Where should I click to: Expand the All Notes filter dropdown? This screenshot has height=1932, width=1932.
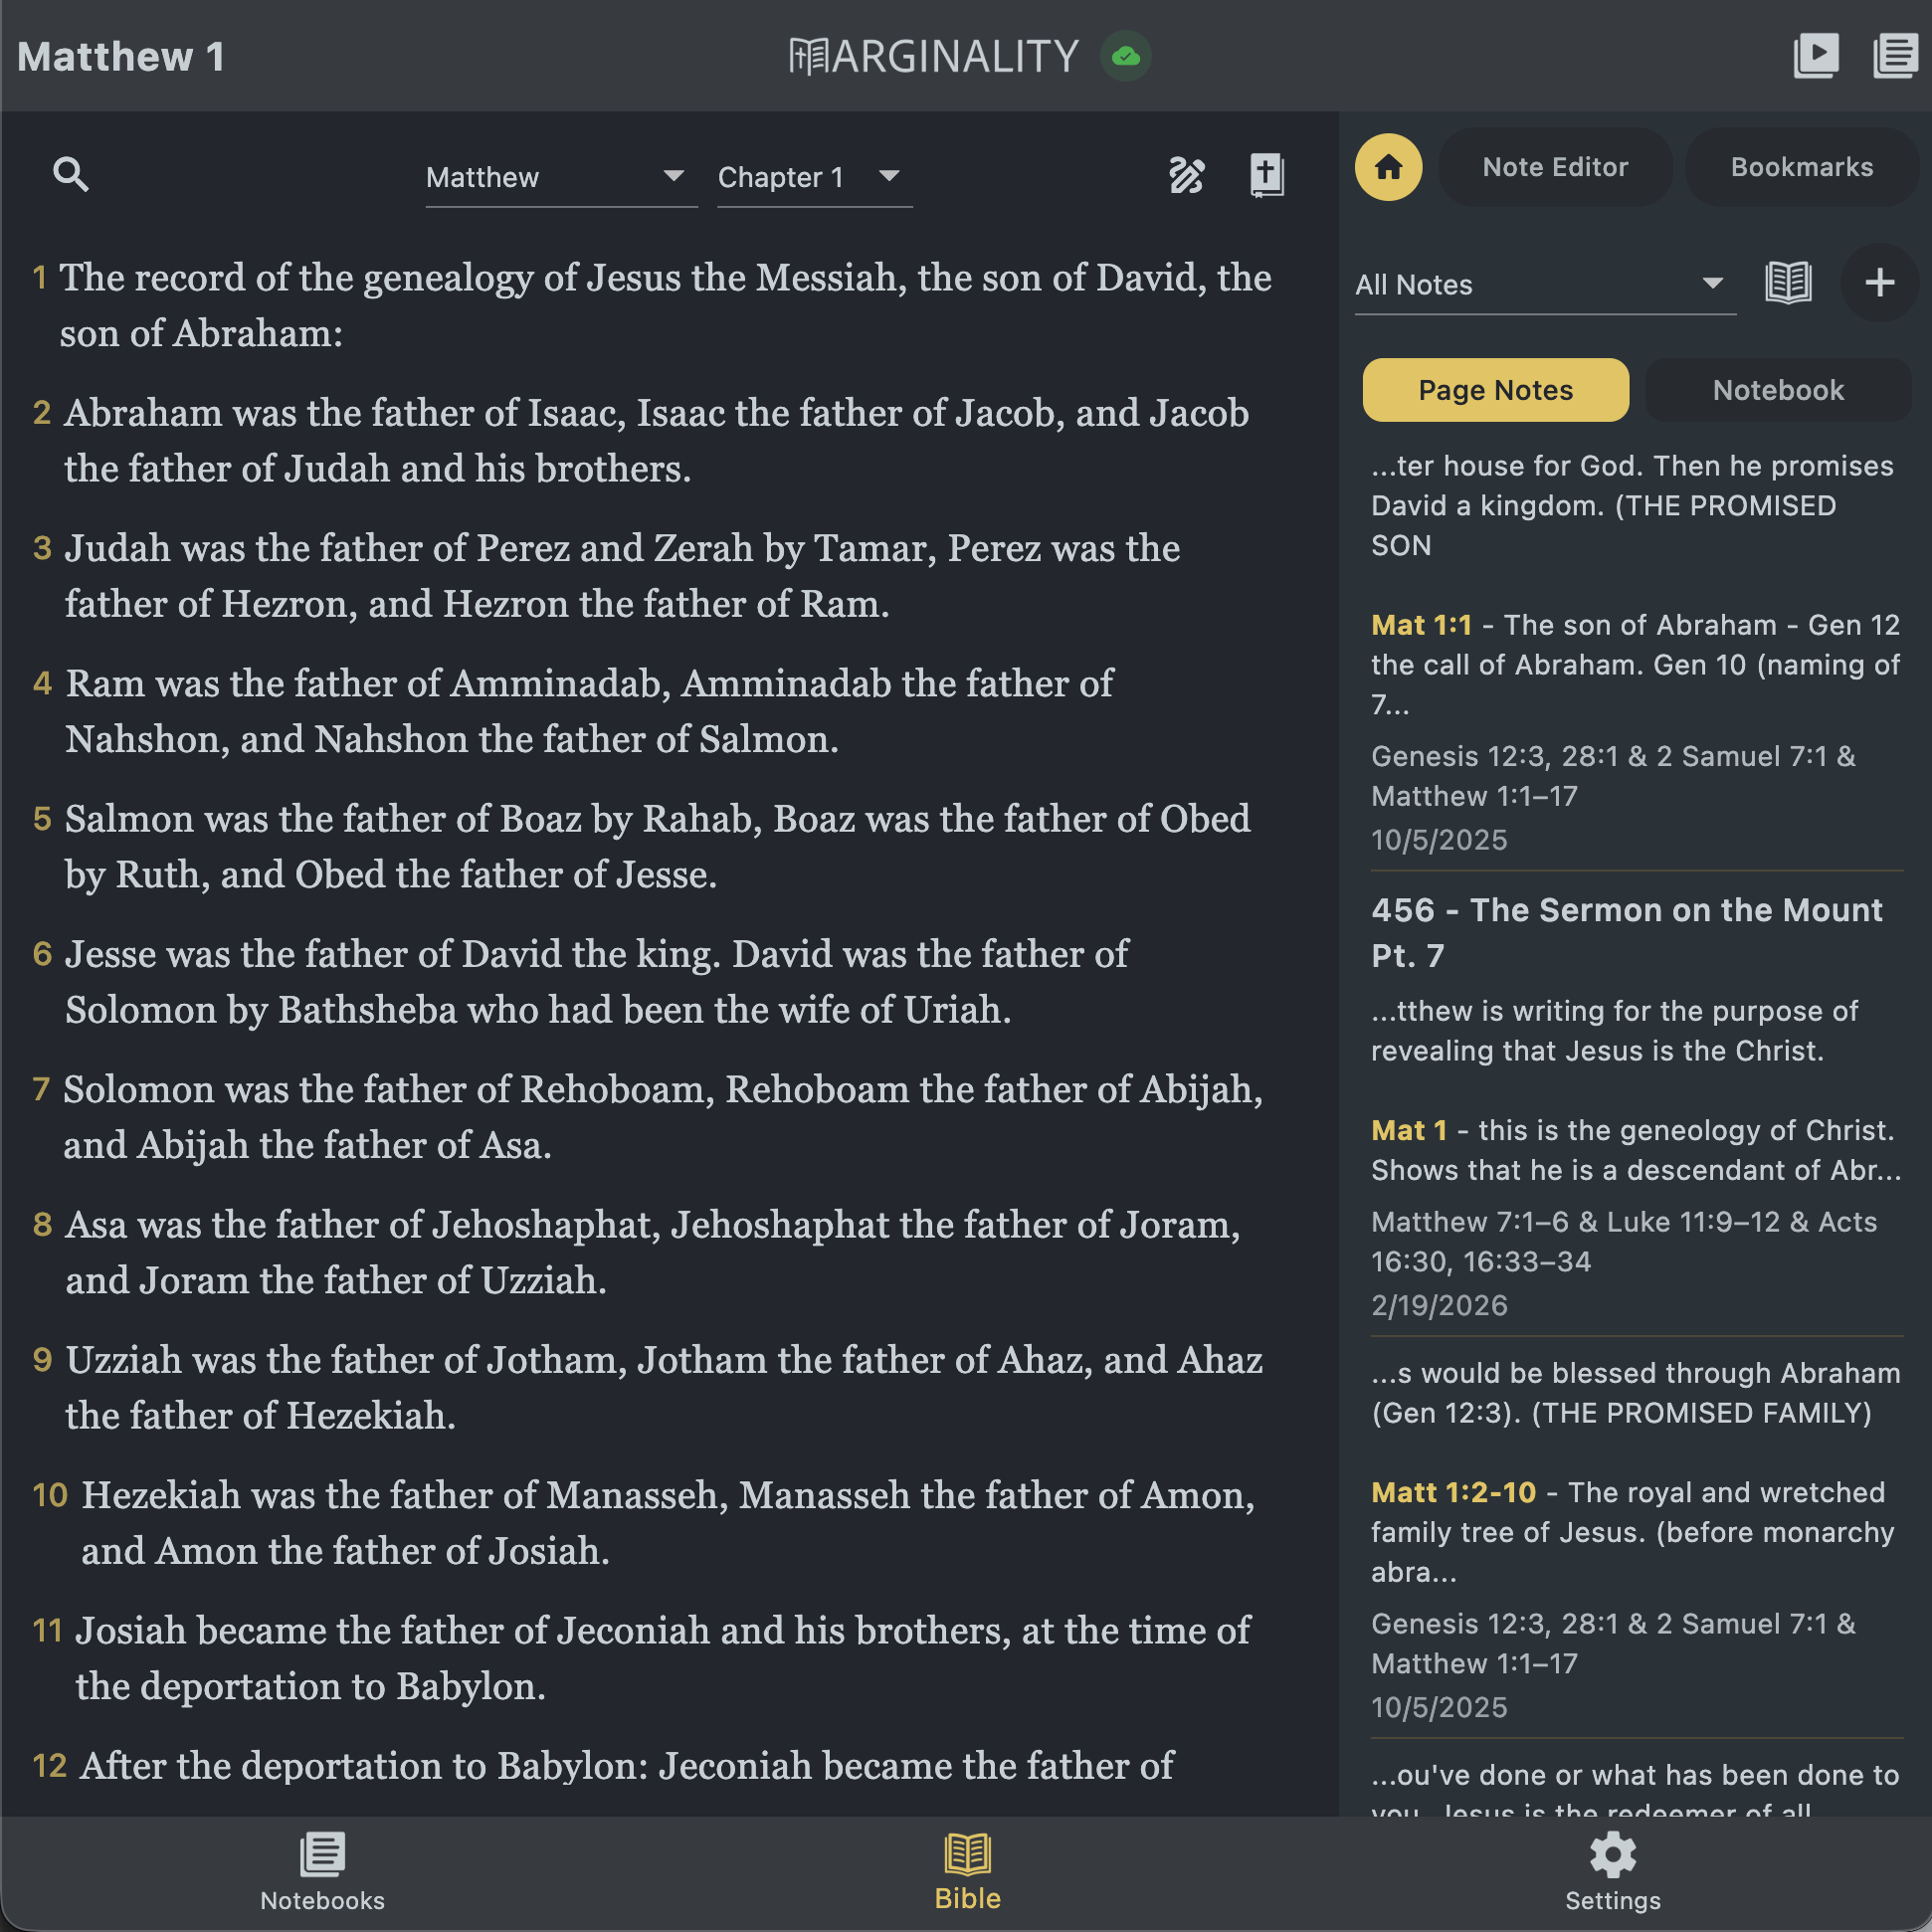[x=1544, y=285]
